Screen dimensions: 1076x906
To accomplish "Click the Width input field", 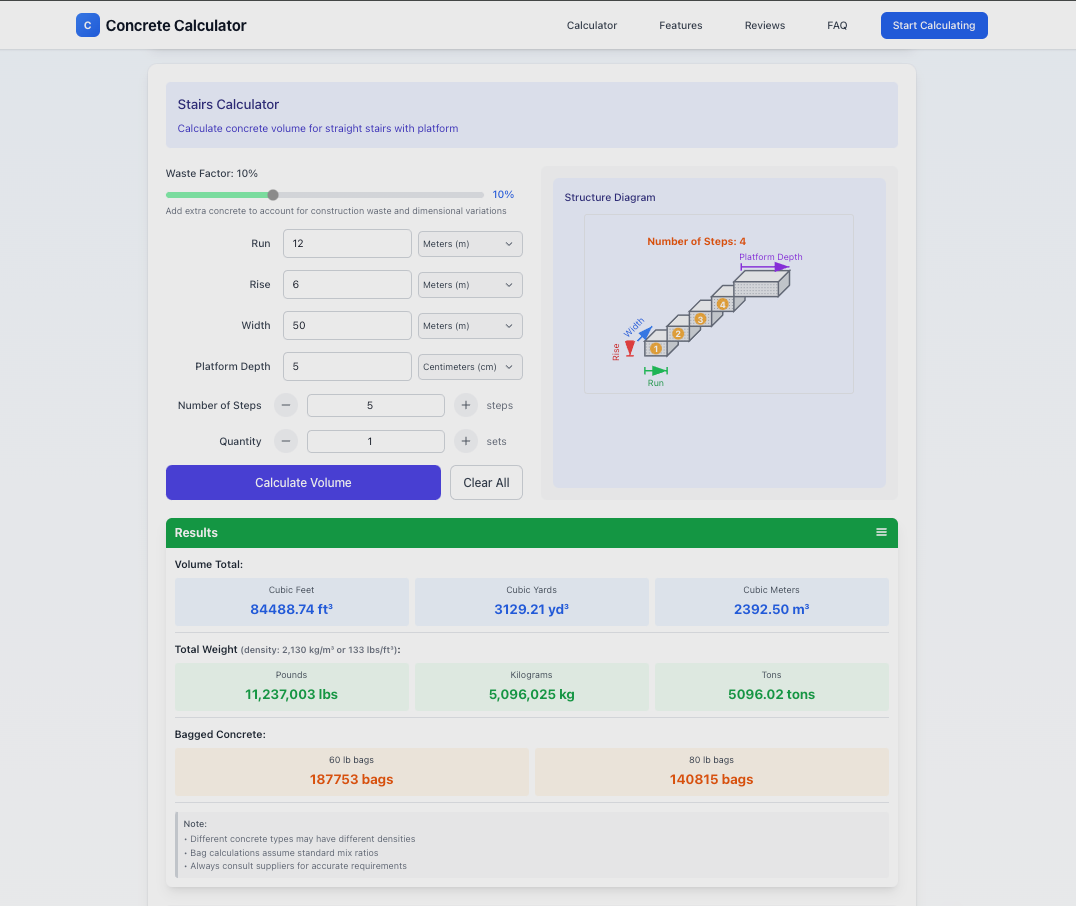I will [347, 325].
